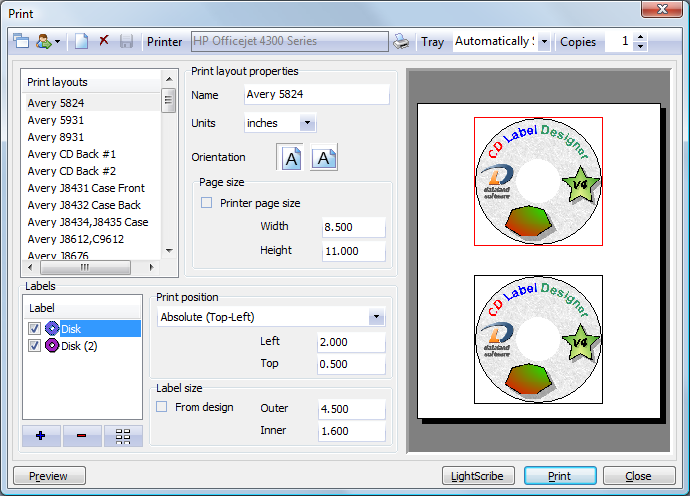Click the window layout icon in toolbar

pos(21,41)
